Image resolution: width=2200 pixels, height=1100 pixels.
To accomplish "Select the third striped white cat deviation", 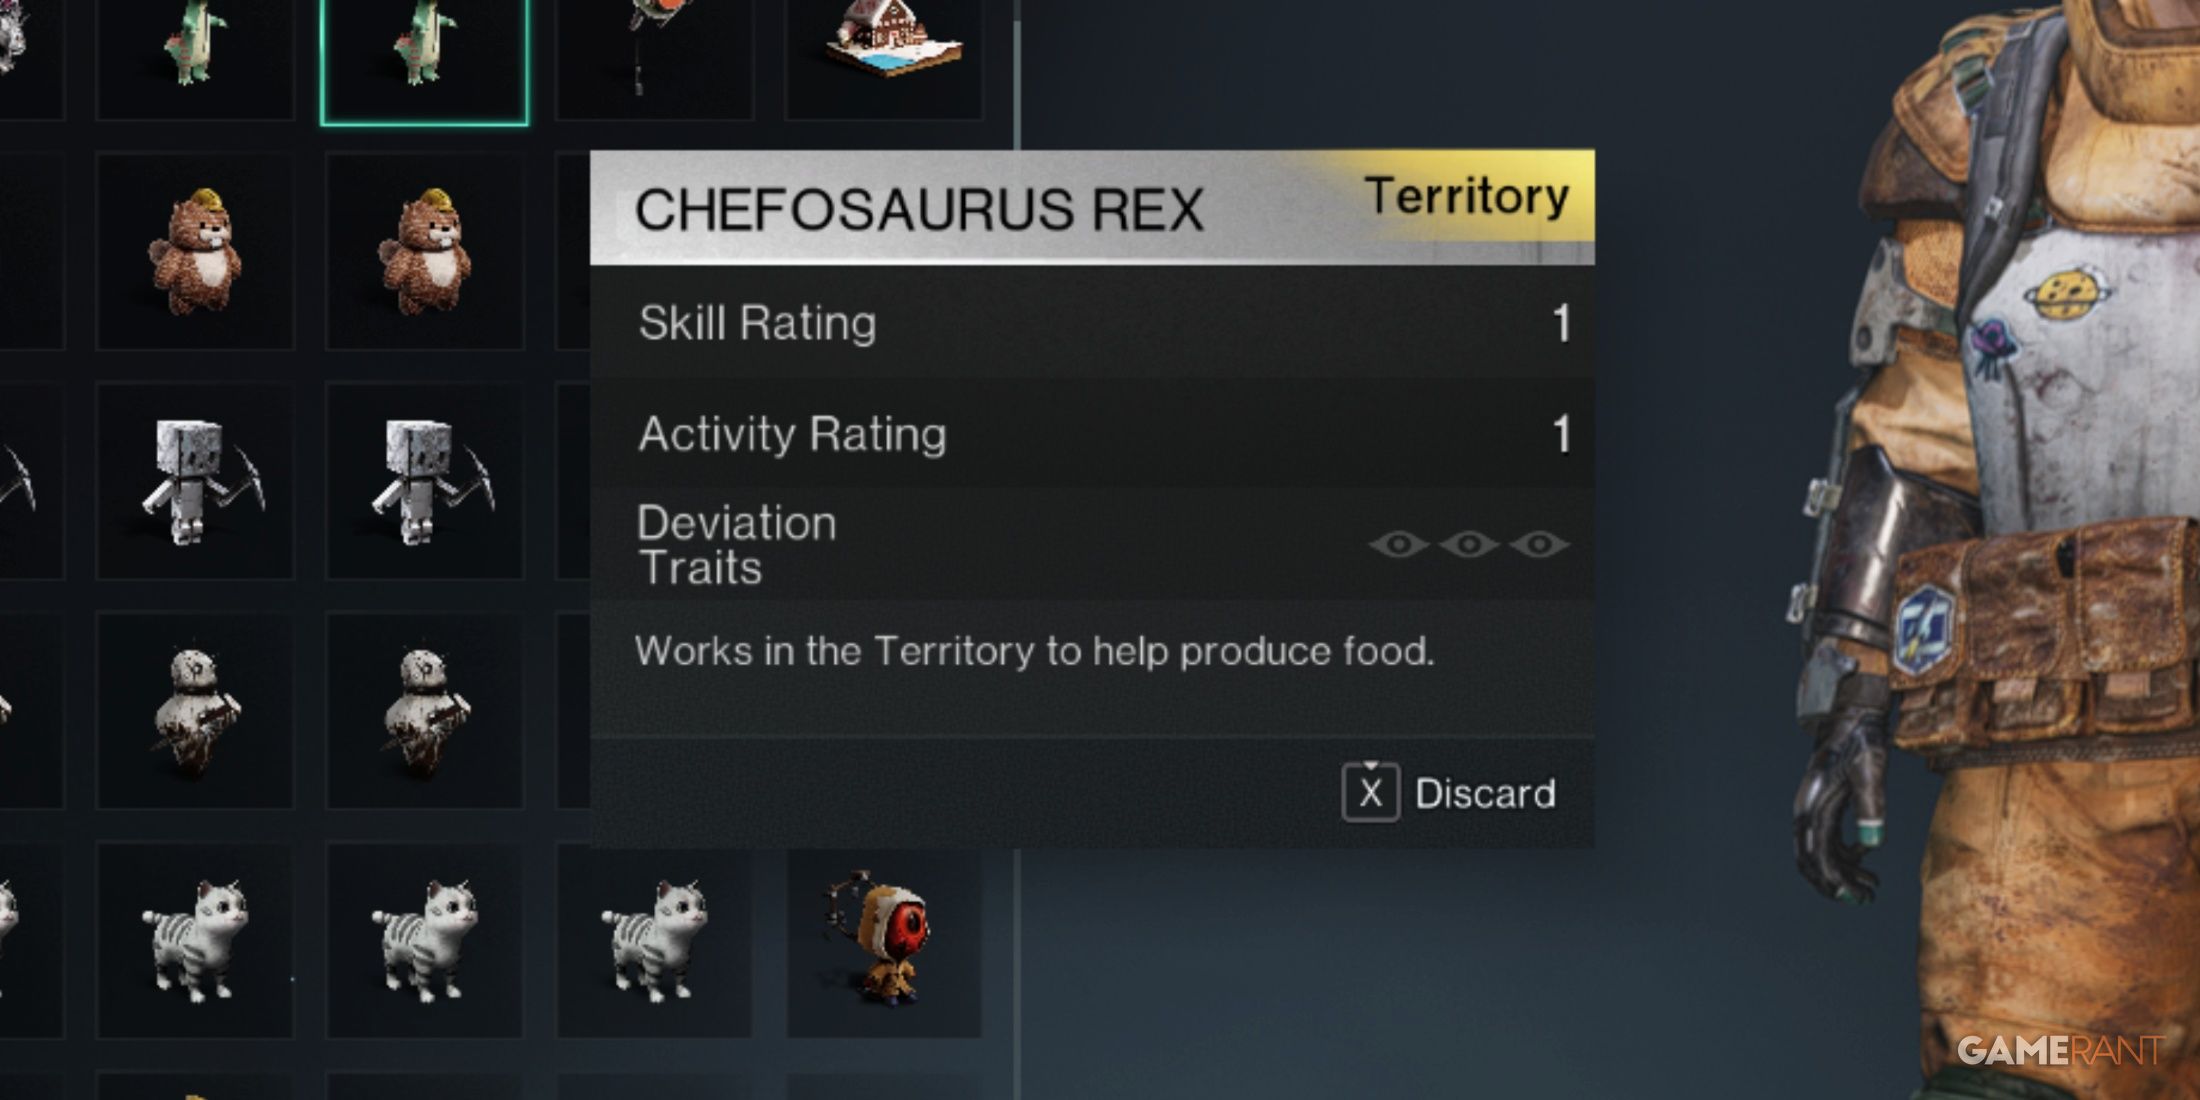I will point(654,940).
